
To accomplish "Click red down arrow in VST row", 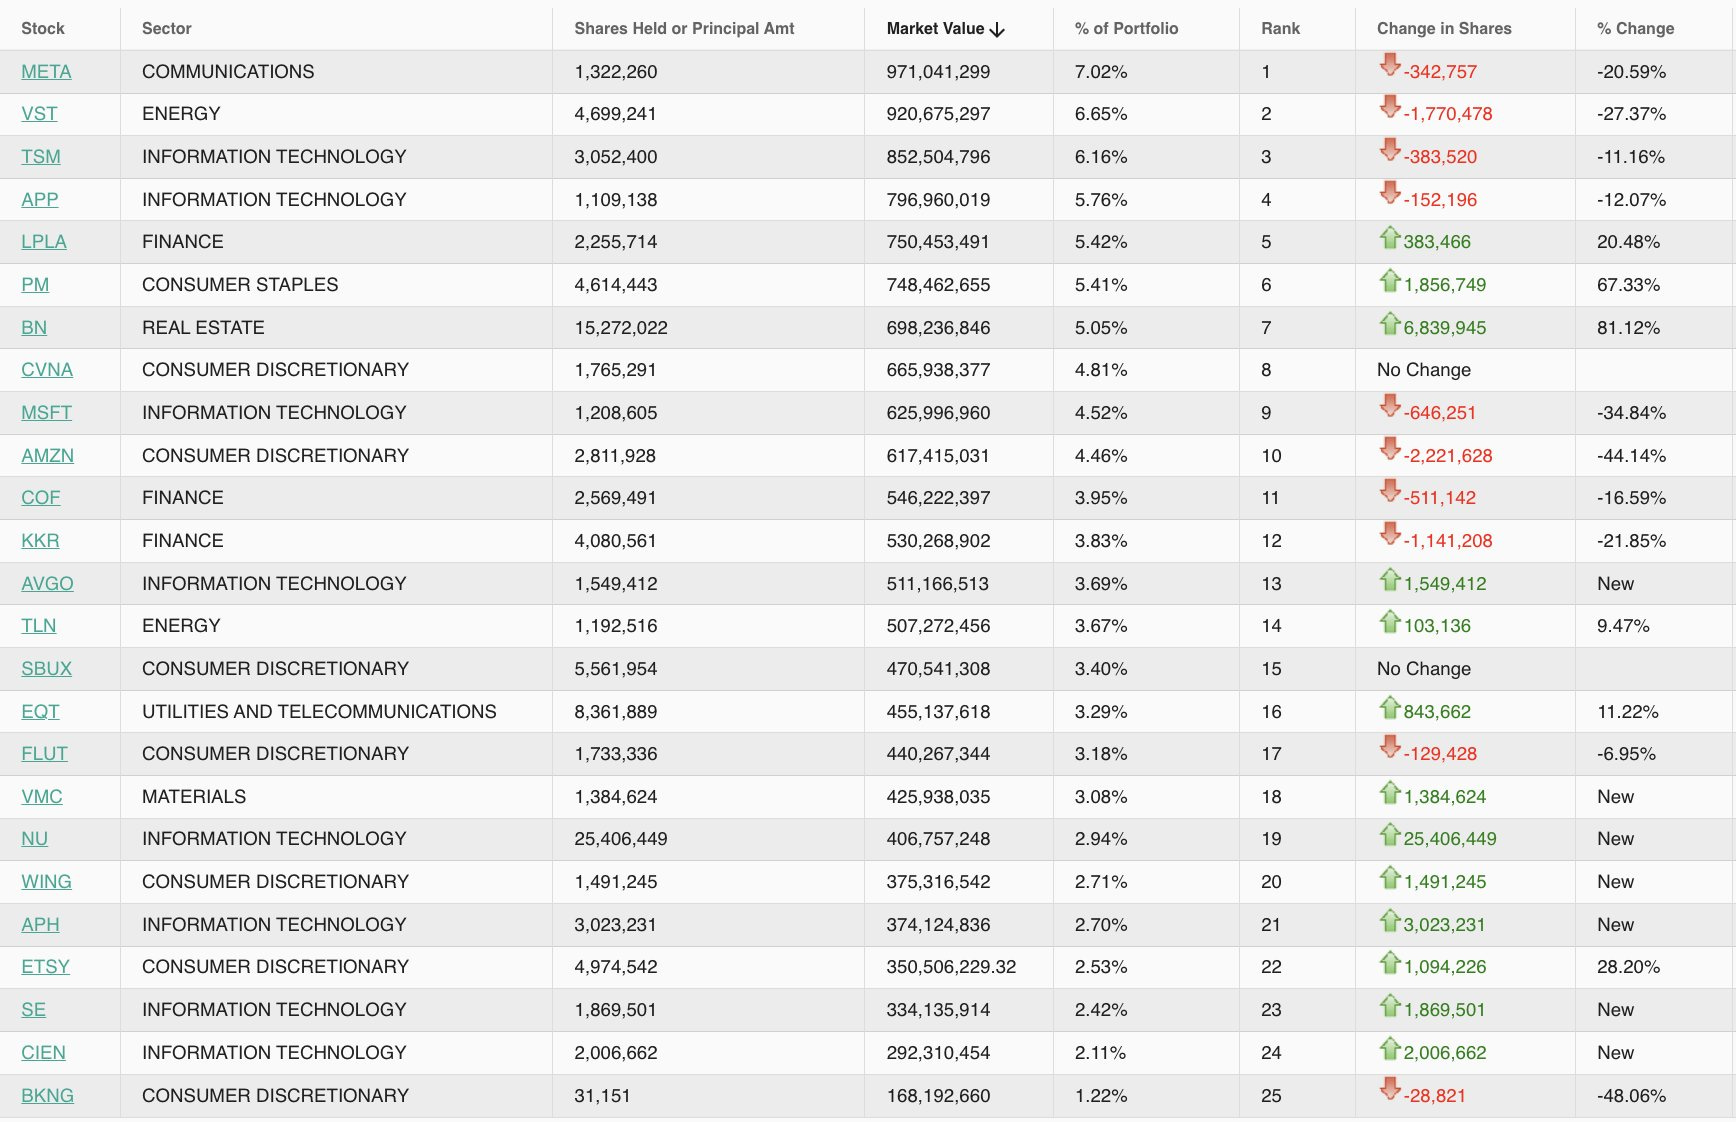I will 1390,107.
